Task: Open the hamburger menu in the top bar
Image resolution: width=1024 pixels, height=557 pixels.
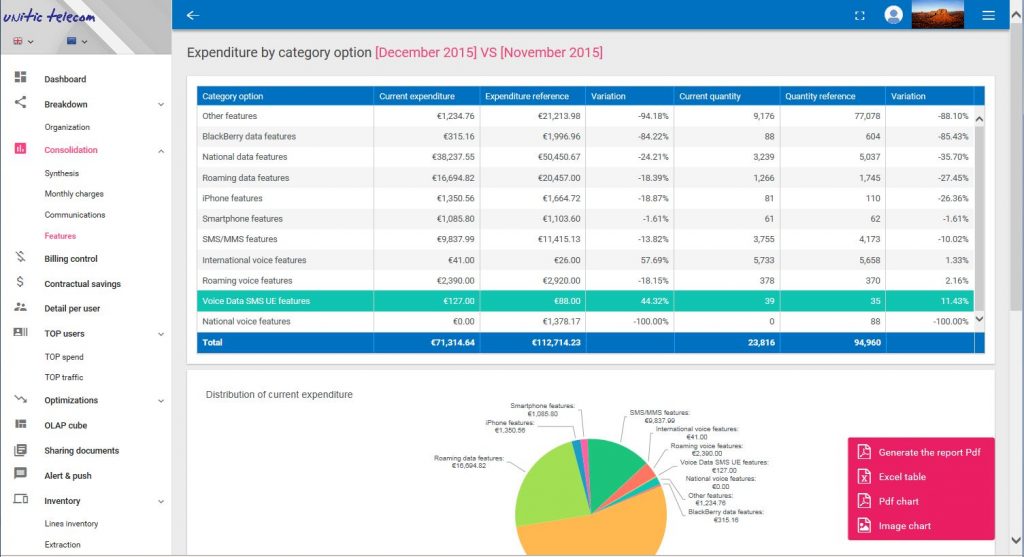Action: click(988, 15)
